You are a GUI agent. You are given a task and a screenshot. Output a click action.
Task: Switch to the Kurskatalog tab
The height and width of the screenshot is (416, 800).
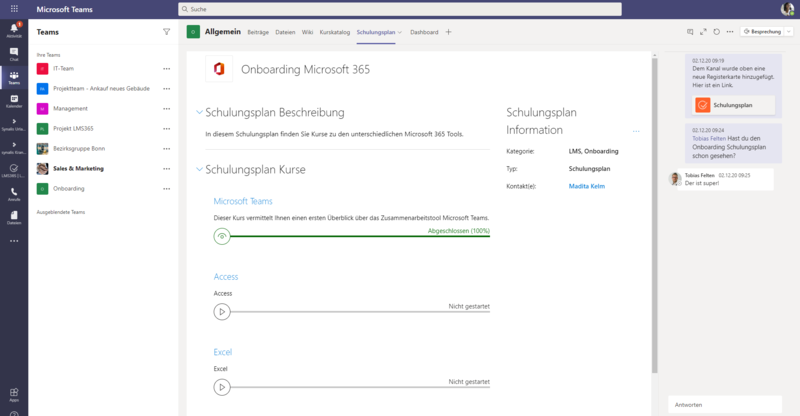click(x=335, y=32)
